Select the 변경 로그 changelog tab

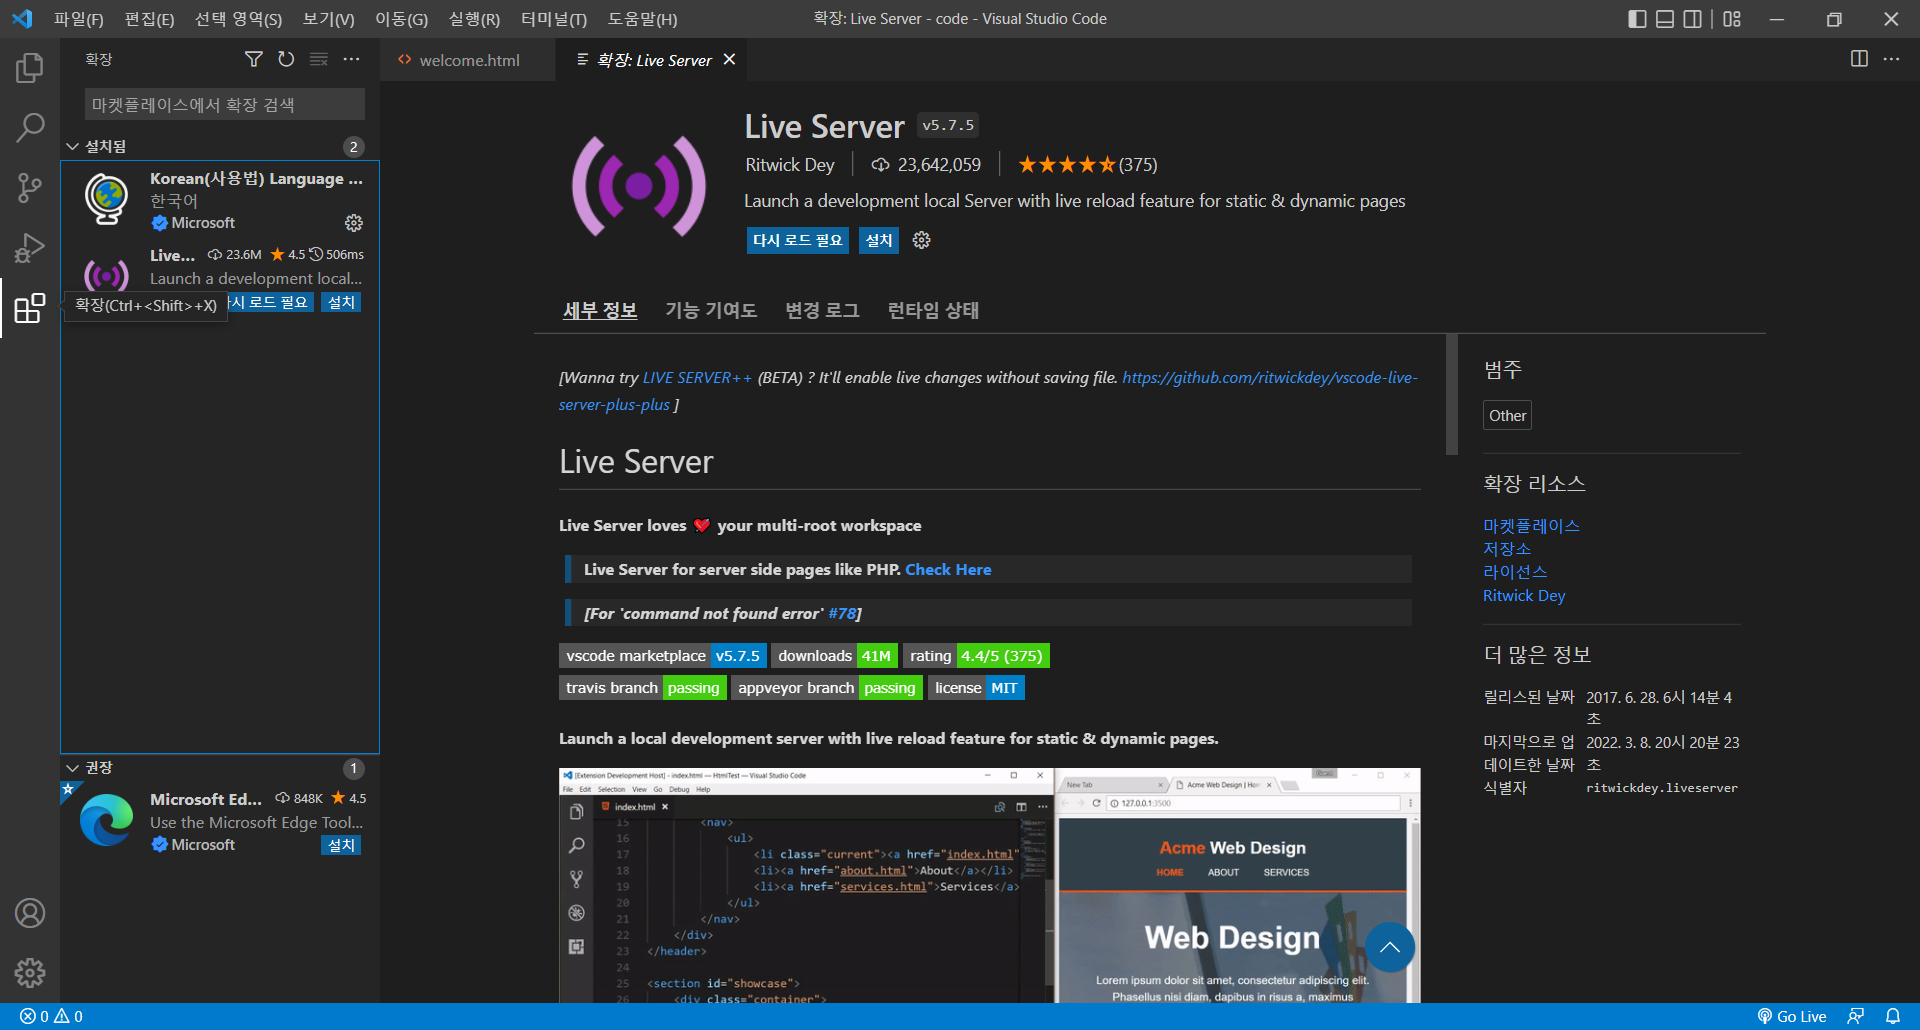point(822,310)
